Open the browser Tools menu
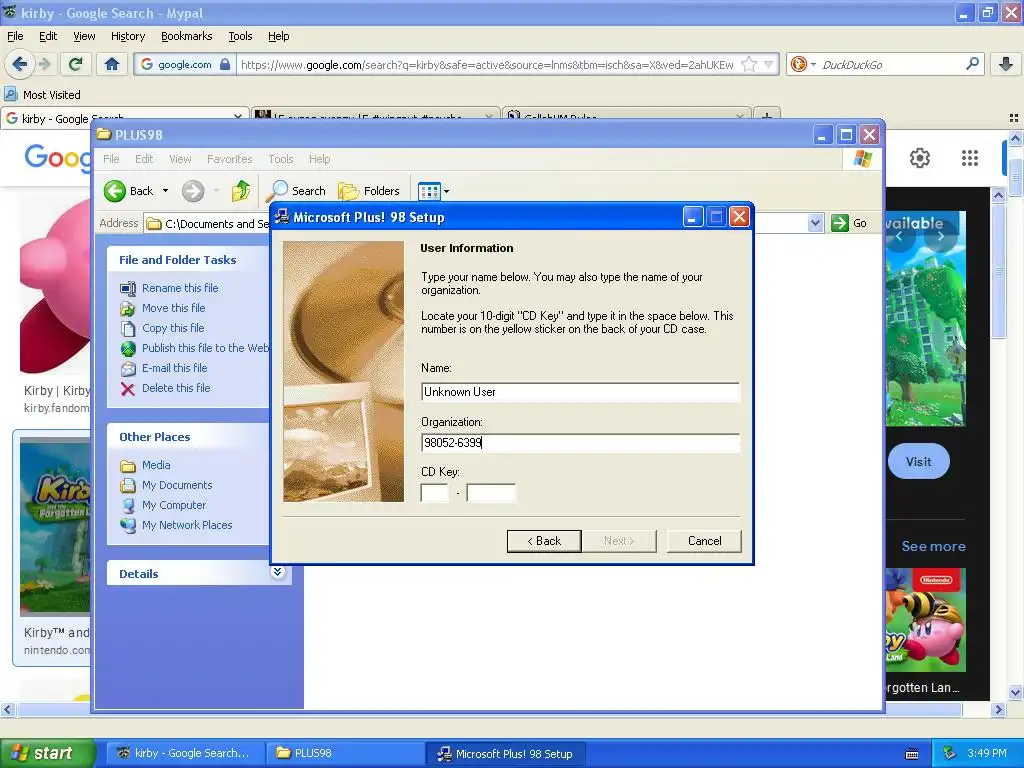Image resolution: width=1024 pixels, height=768 pixels. 240,36
